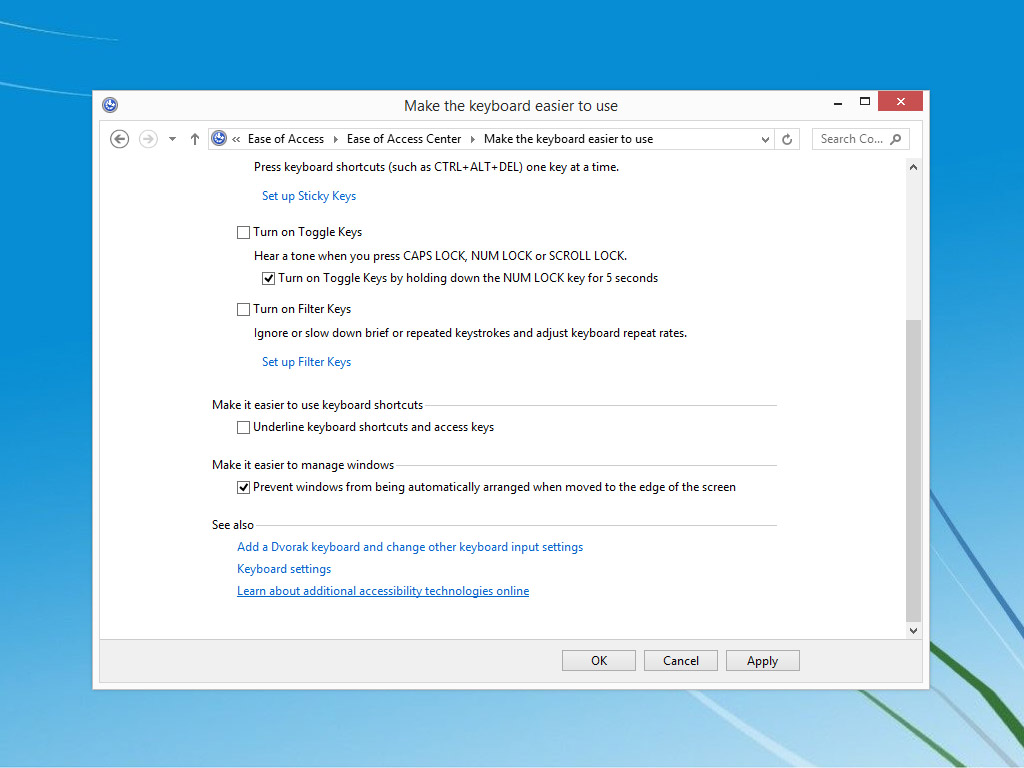Click the window title bar Ease of Access icon
This screenshot has width=1024, height=768.
click(x=110, y=105)
